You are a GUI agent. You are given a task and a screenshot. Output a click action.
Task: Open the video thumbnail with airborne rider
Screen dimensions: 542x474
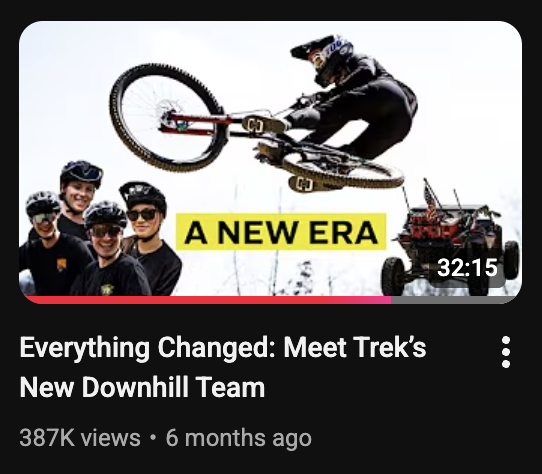270,162
